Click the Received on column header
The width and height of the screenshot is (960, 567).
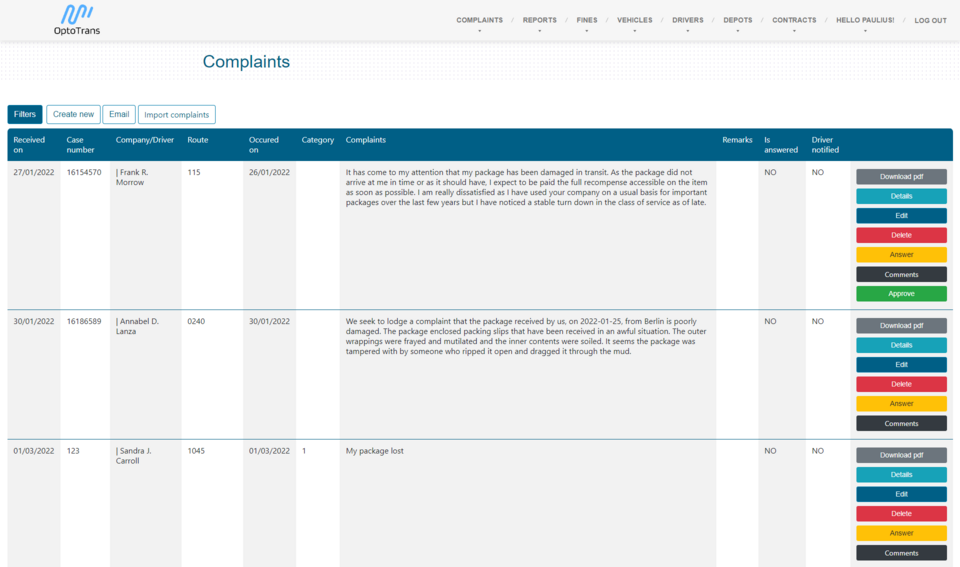[29, 145]
